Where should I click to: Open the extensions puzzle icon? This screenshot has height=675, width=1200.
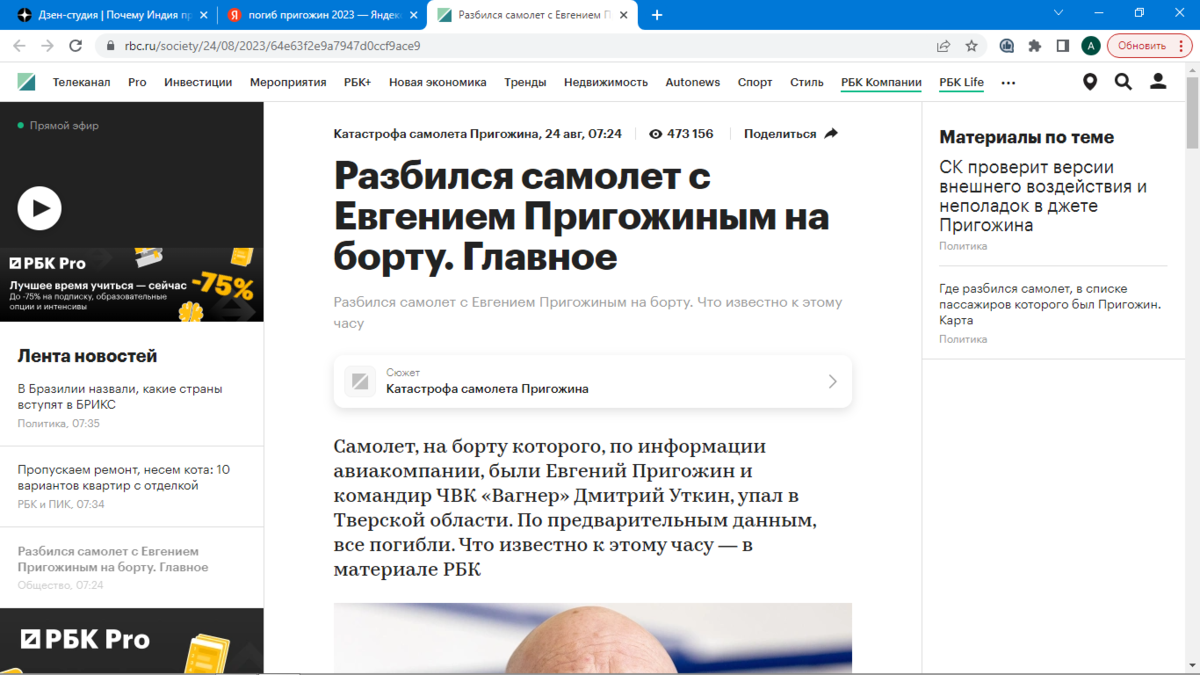(x=1035, y=46)
